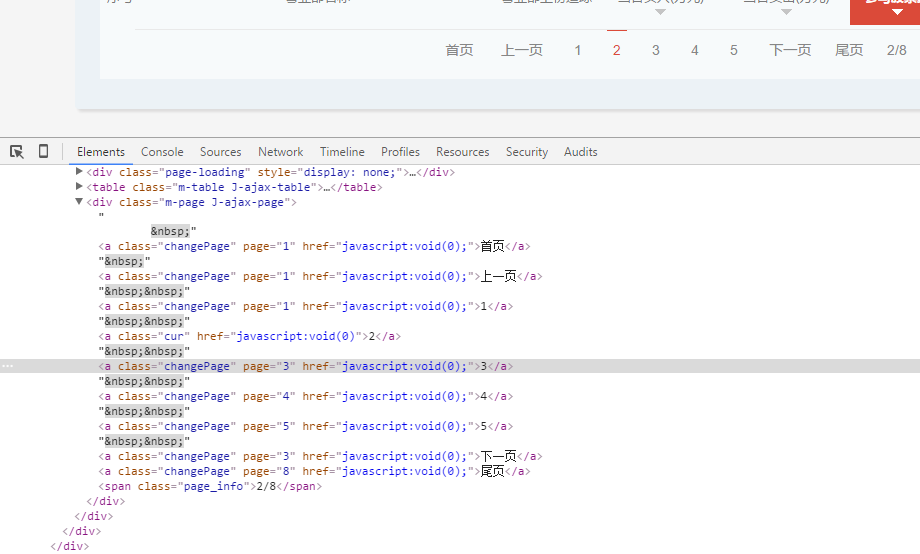
Task: Select the &nbsp; text node after 首页 anchor
Action: (x=124, y=261)
